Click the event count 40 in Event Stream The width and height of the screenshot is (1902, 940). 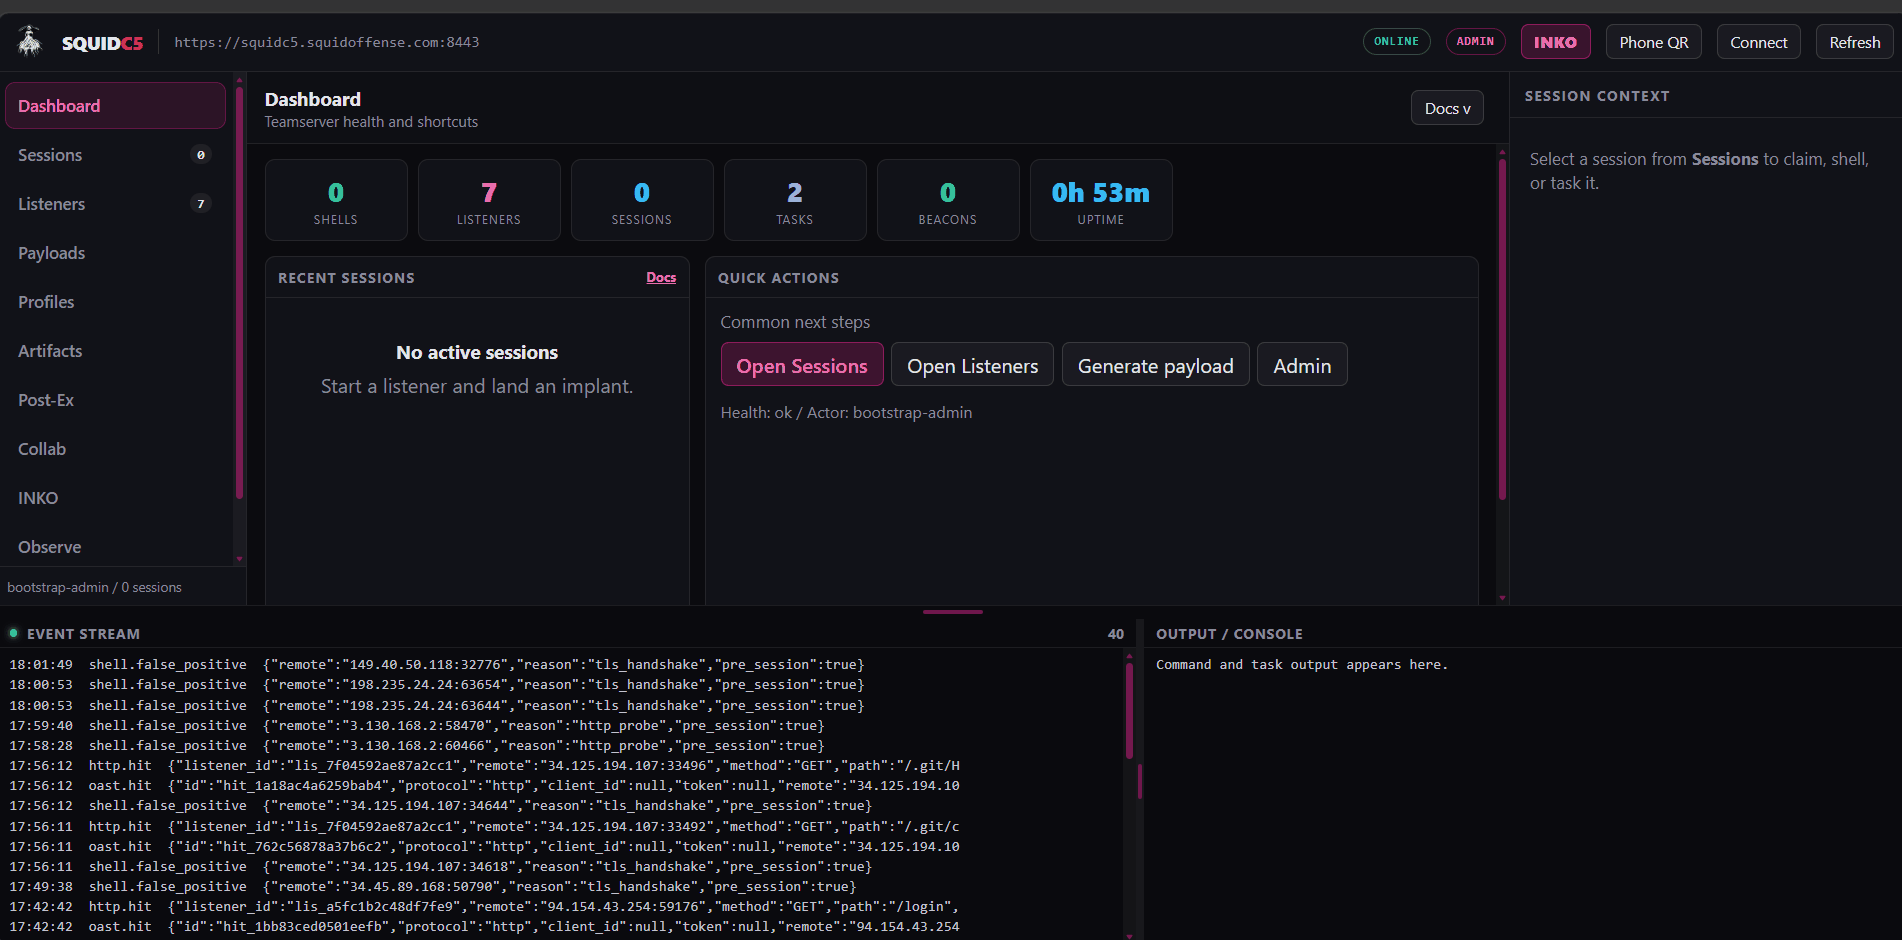click(x=1116, y=634)
